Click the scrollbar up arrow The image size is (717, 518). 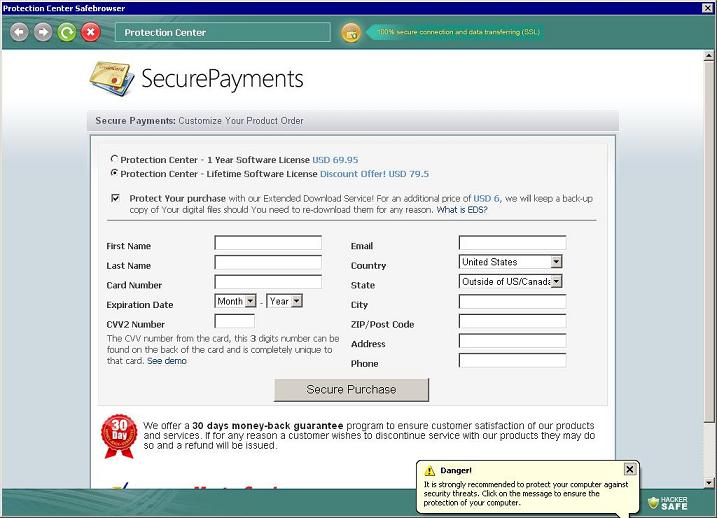coord(709,56)
